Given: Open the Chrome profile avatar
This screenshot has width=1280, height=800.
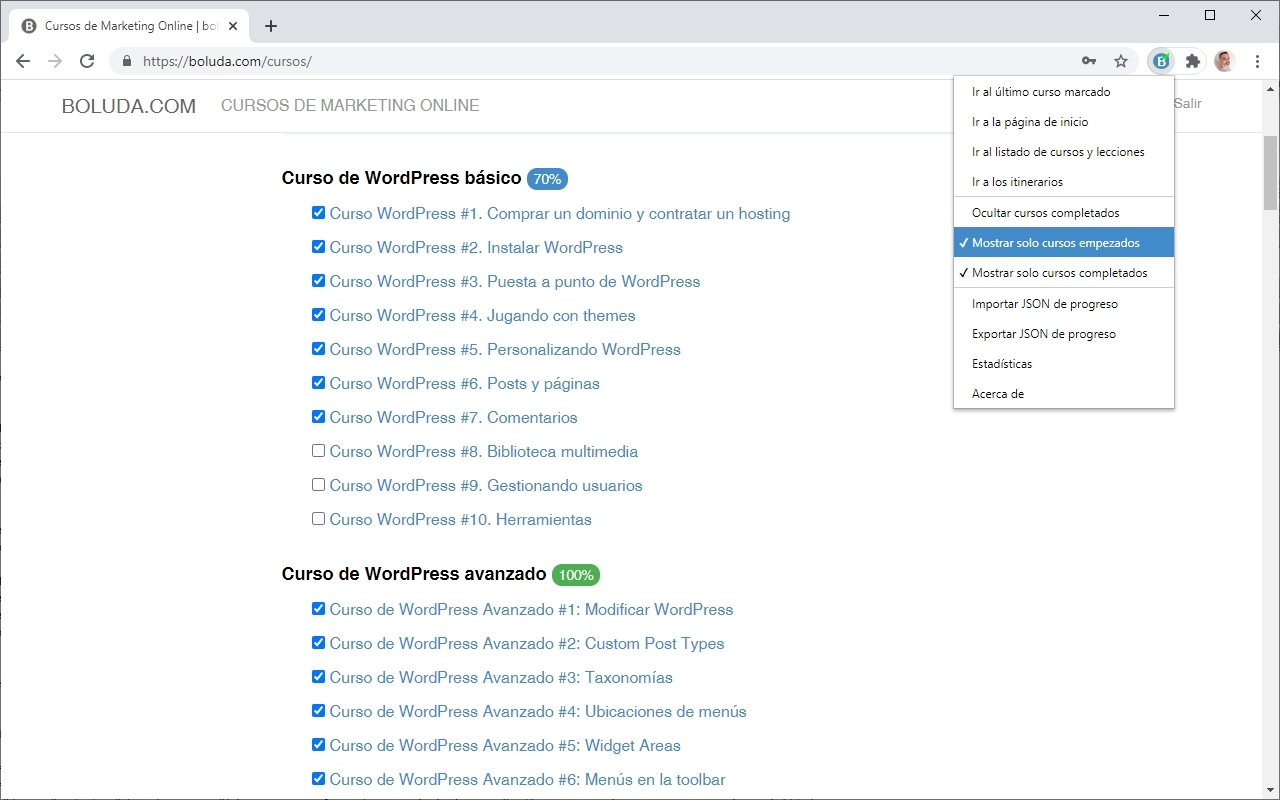Looking at the screenshot, I should point(1224,61).
